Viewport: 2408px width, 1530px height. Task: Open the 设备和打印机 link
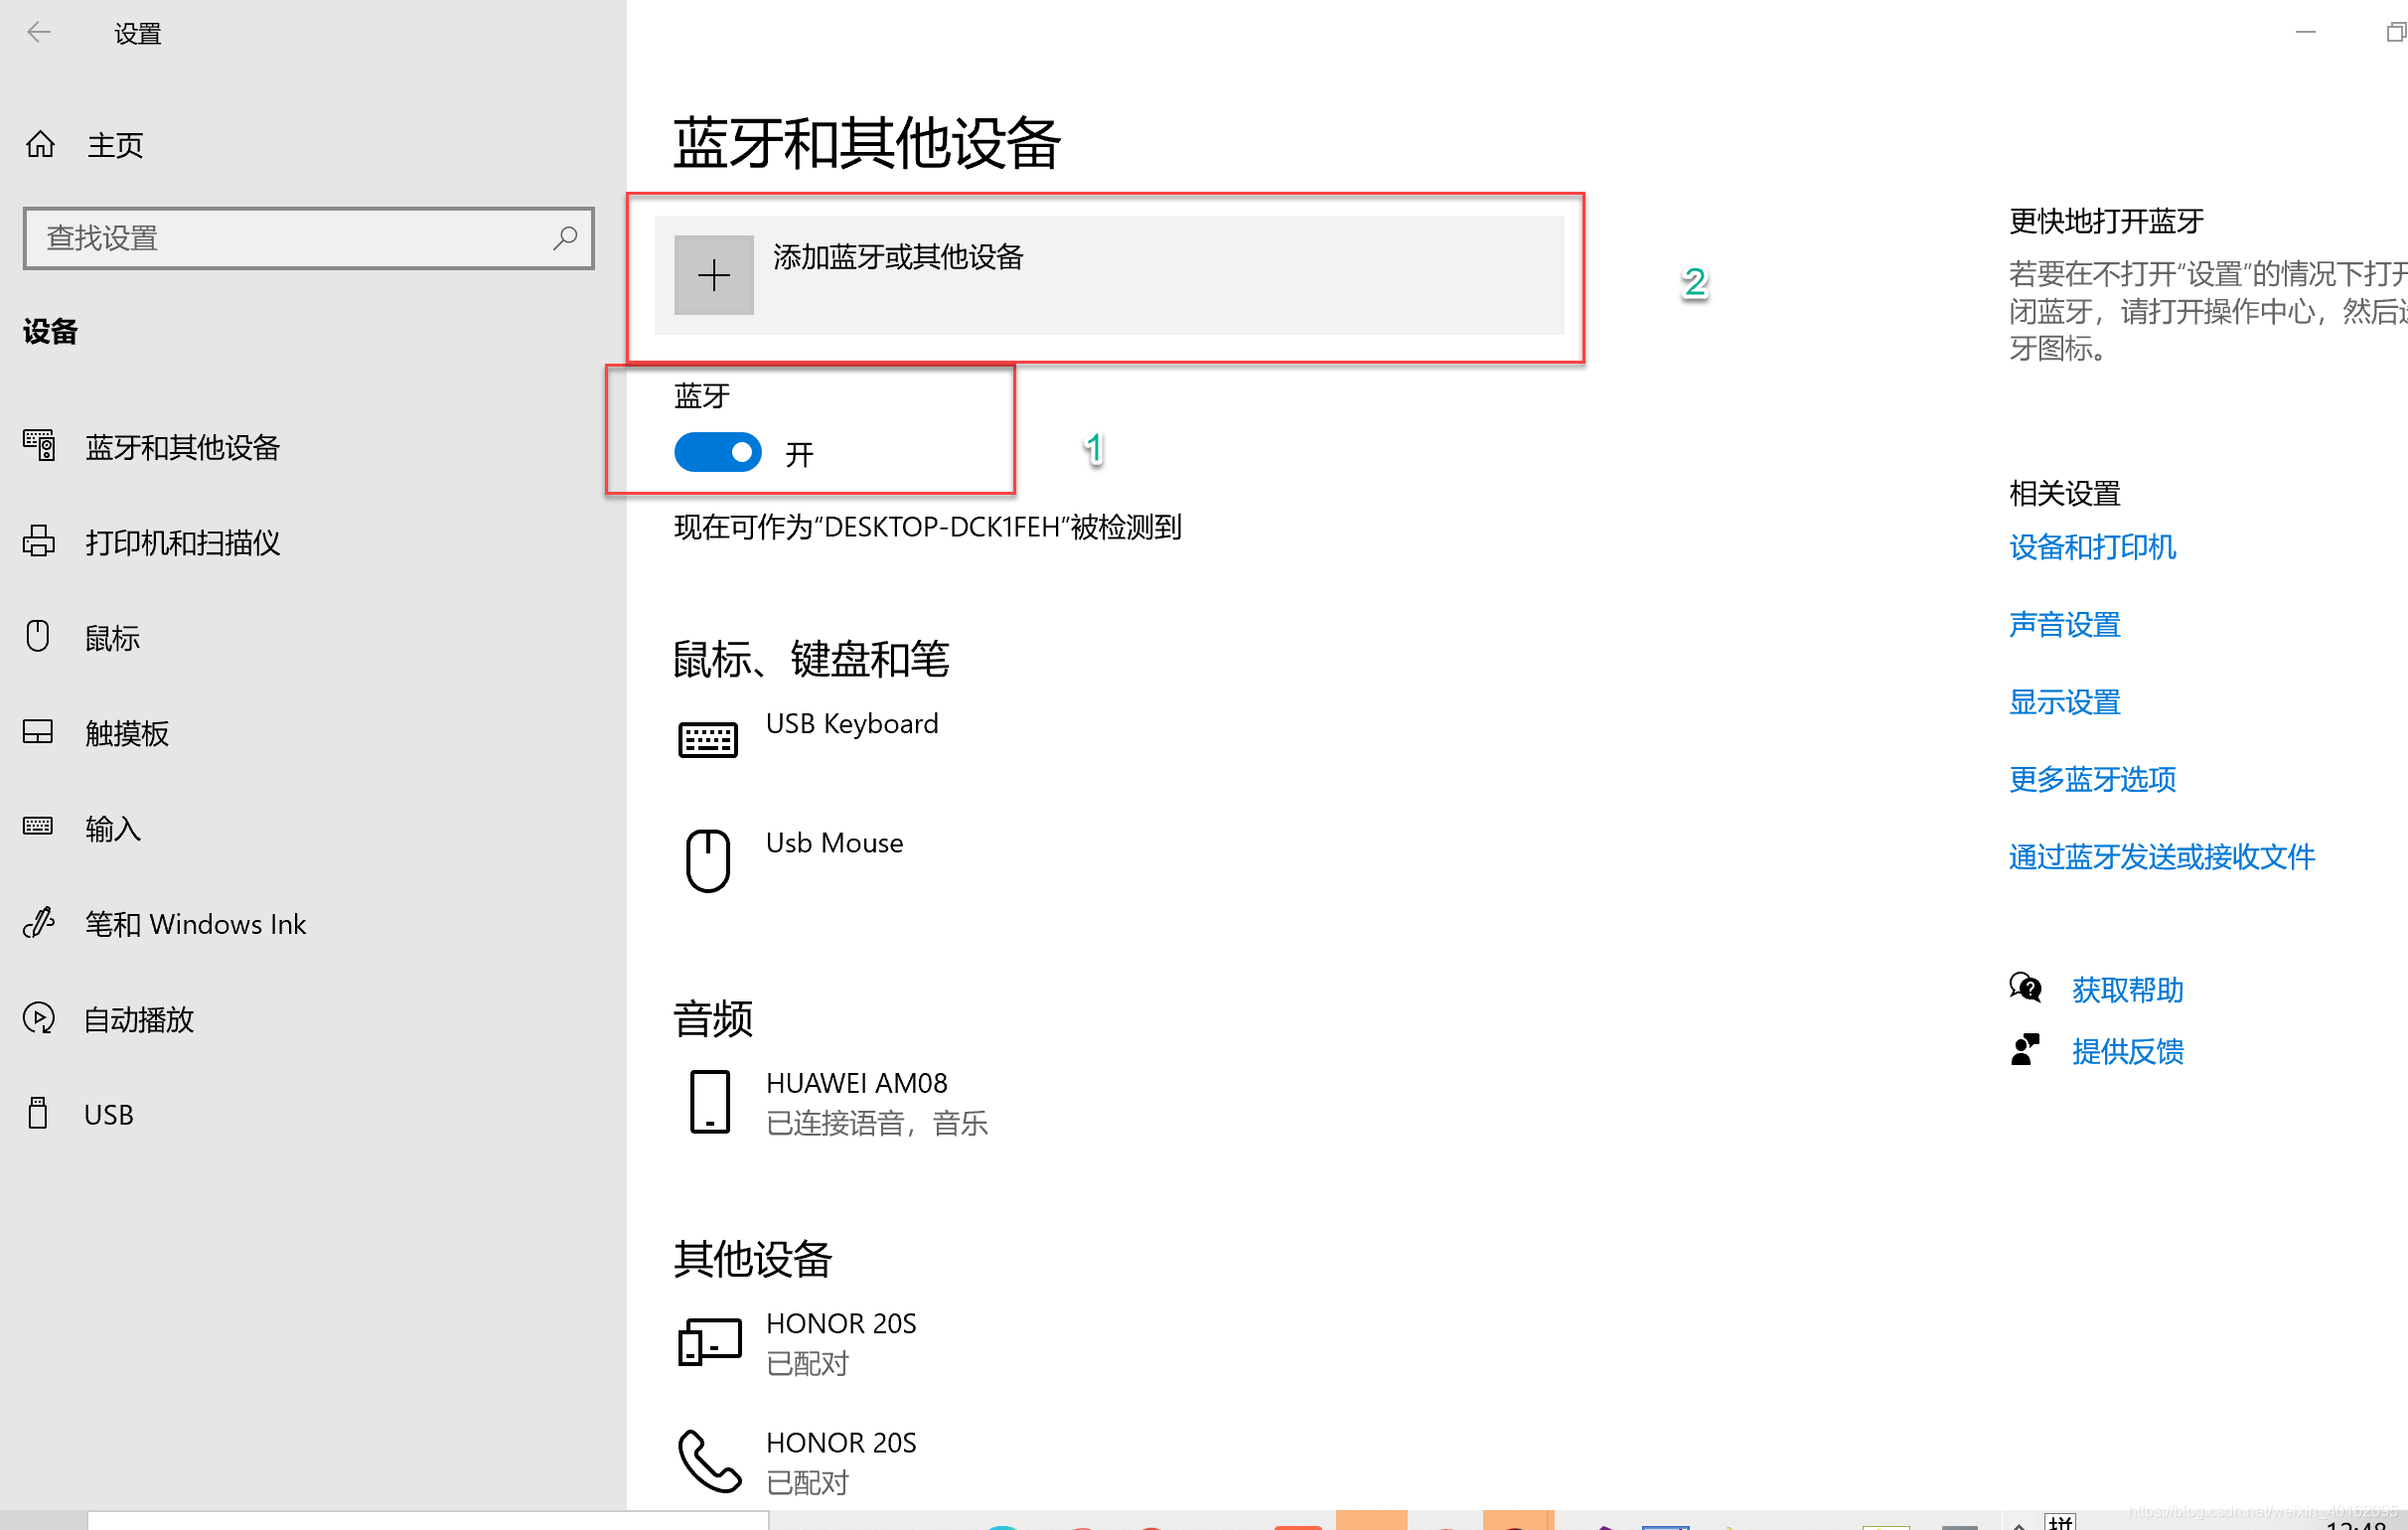tap(2092, 547)
